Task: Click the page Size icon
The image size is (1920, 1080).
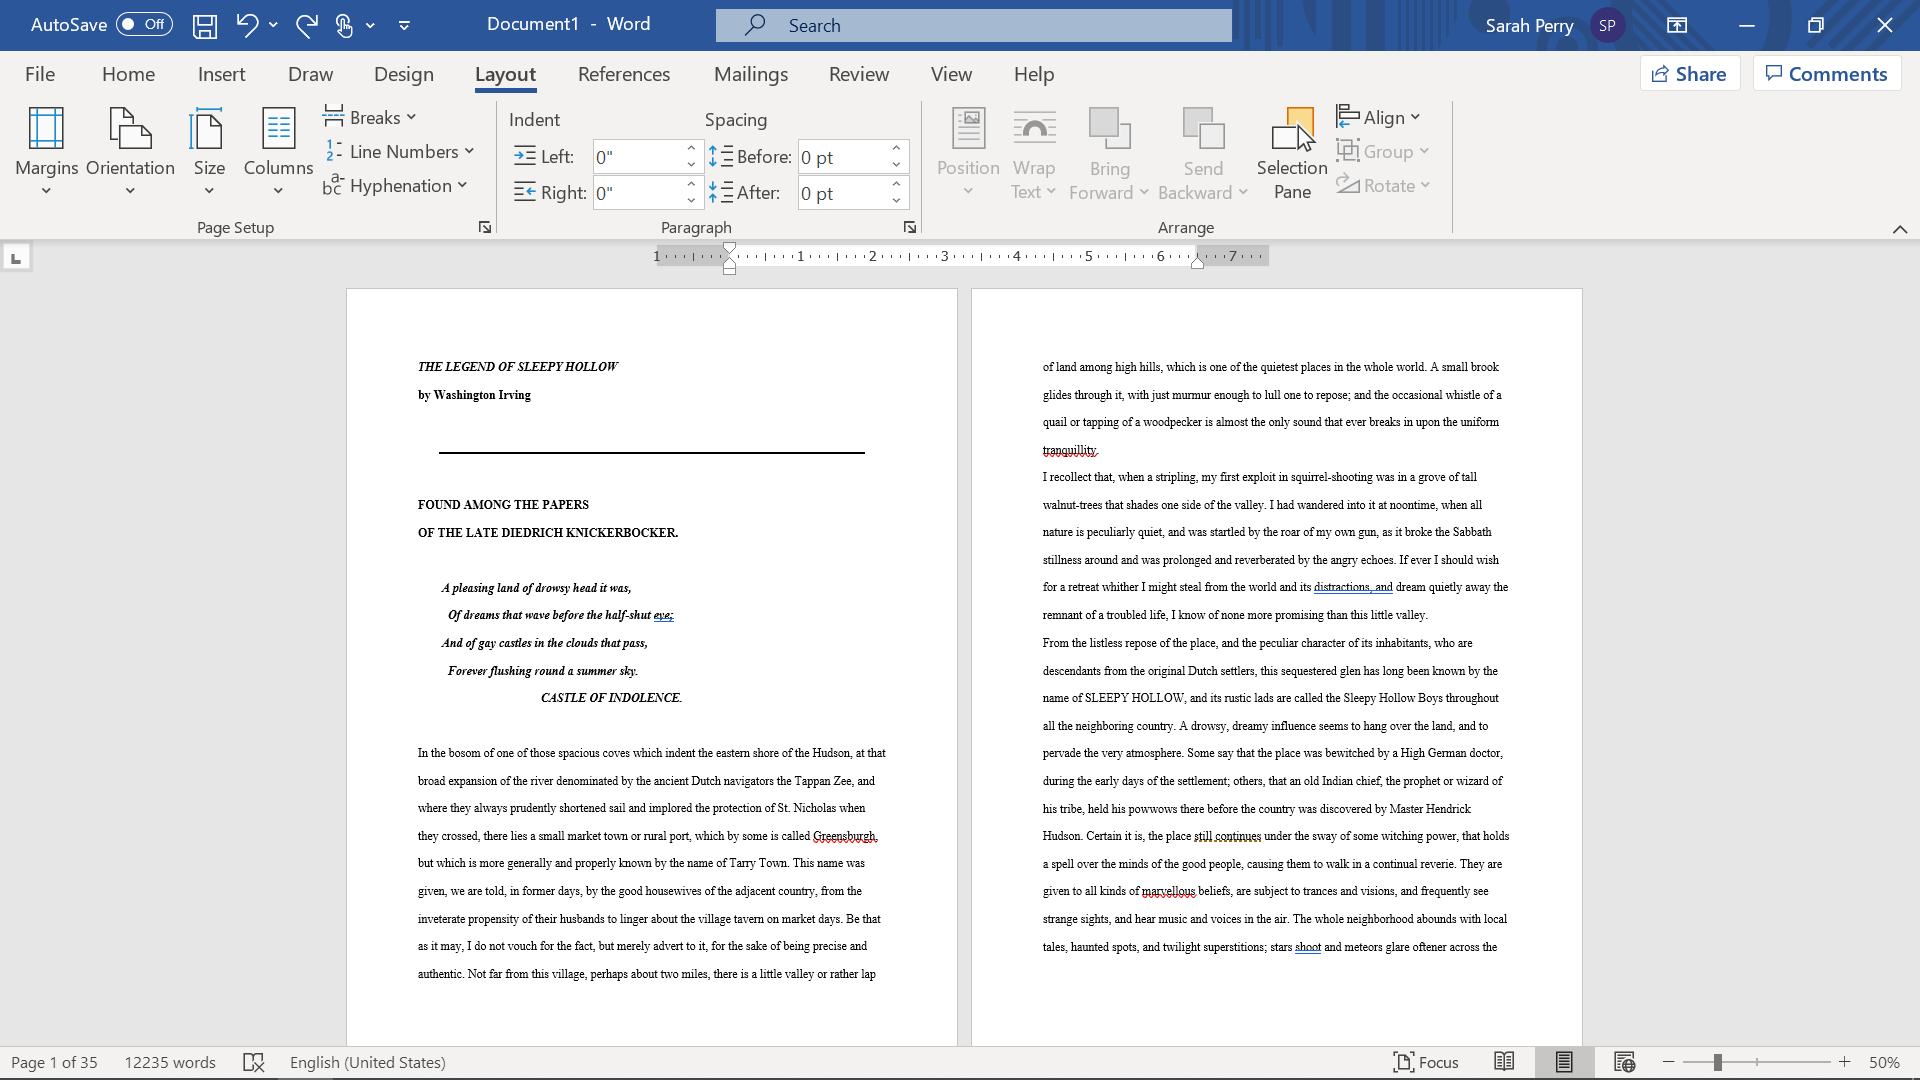Action: [x=208, y=130]
